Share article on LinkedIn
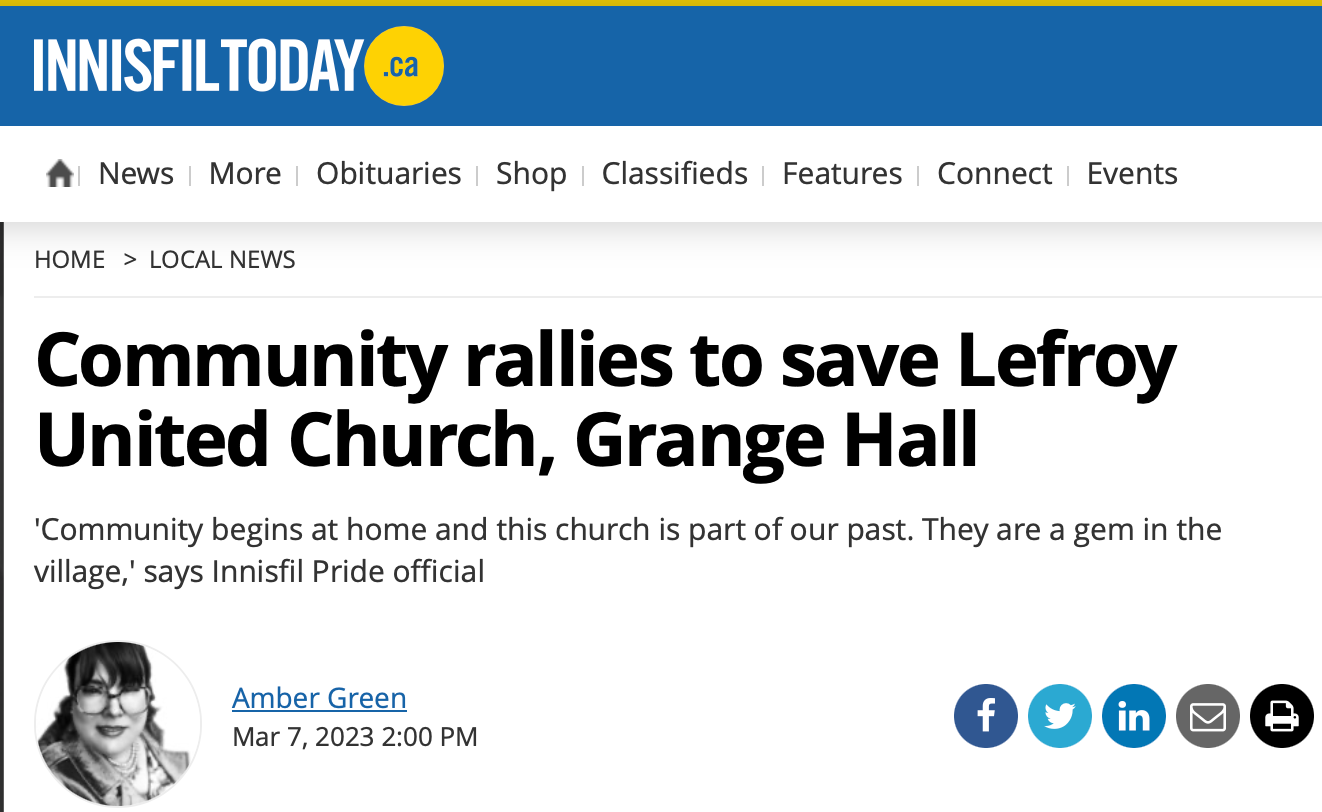 [x=1134, y=716]
